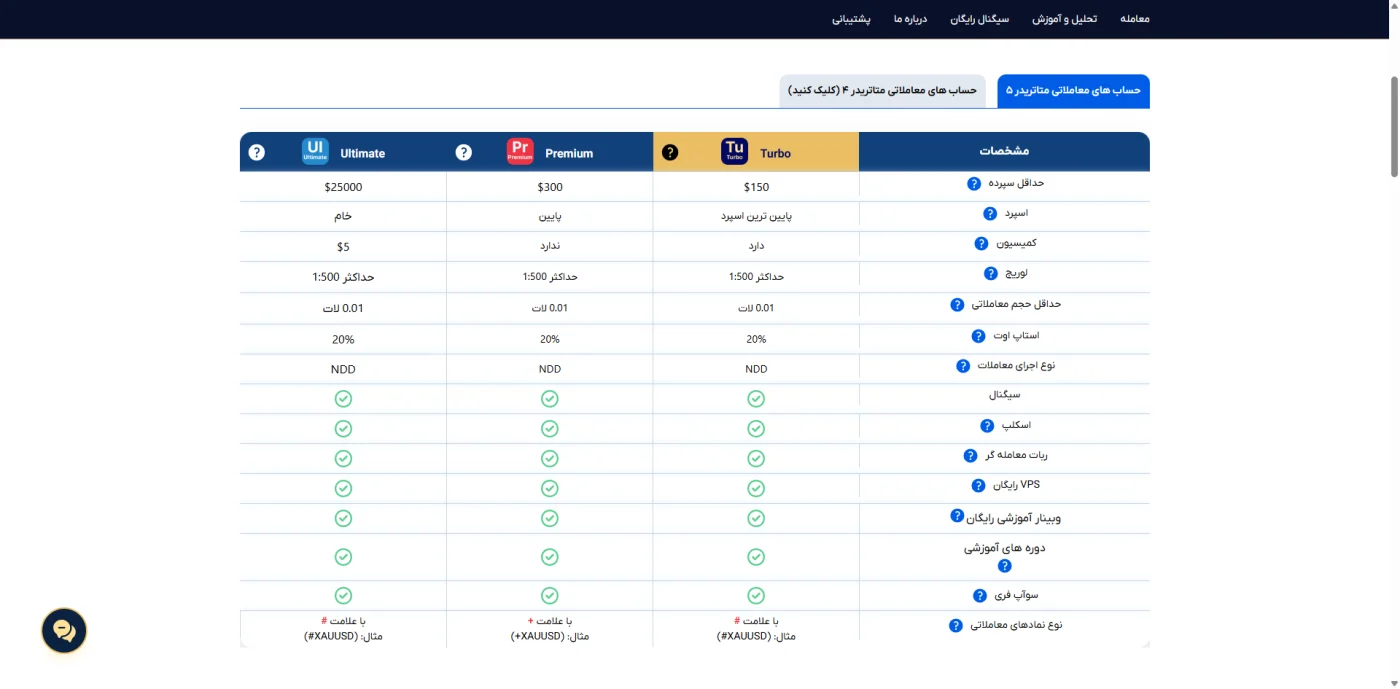The height and width of the screenshot is (689, 1400).
Task: Go to the سیگنال رایگان link
Action: [980, 19]
